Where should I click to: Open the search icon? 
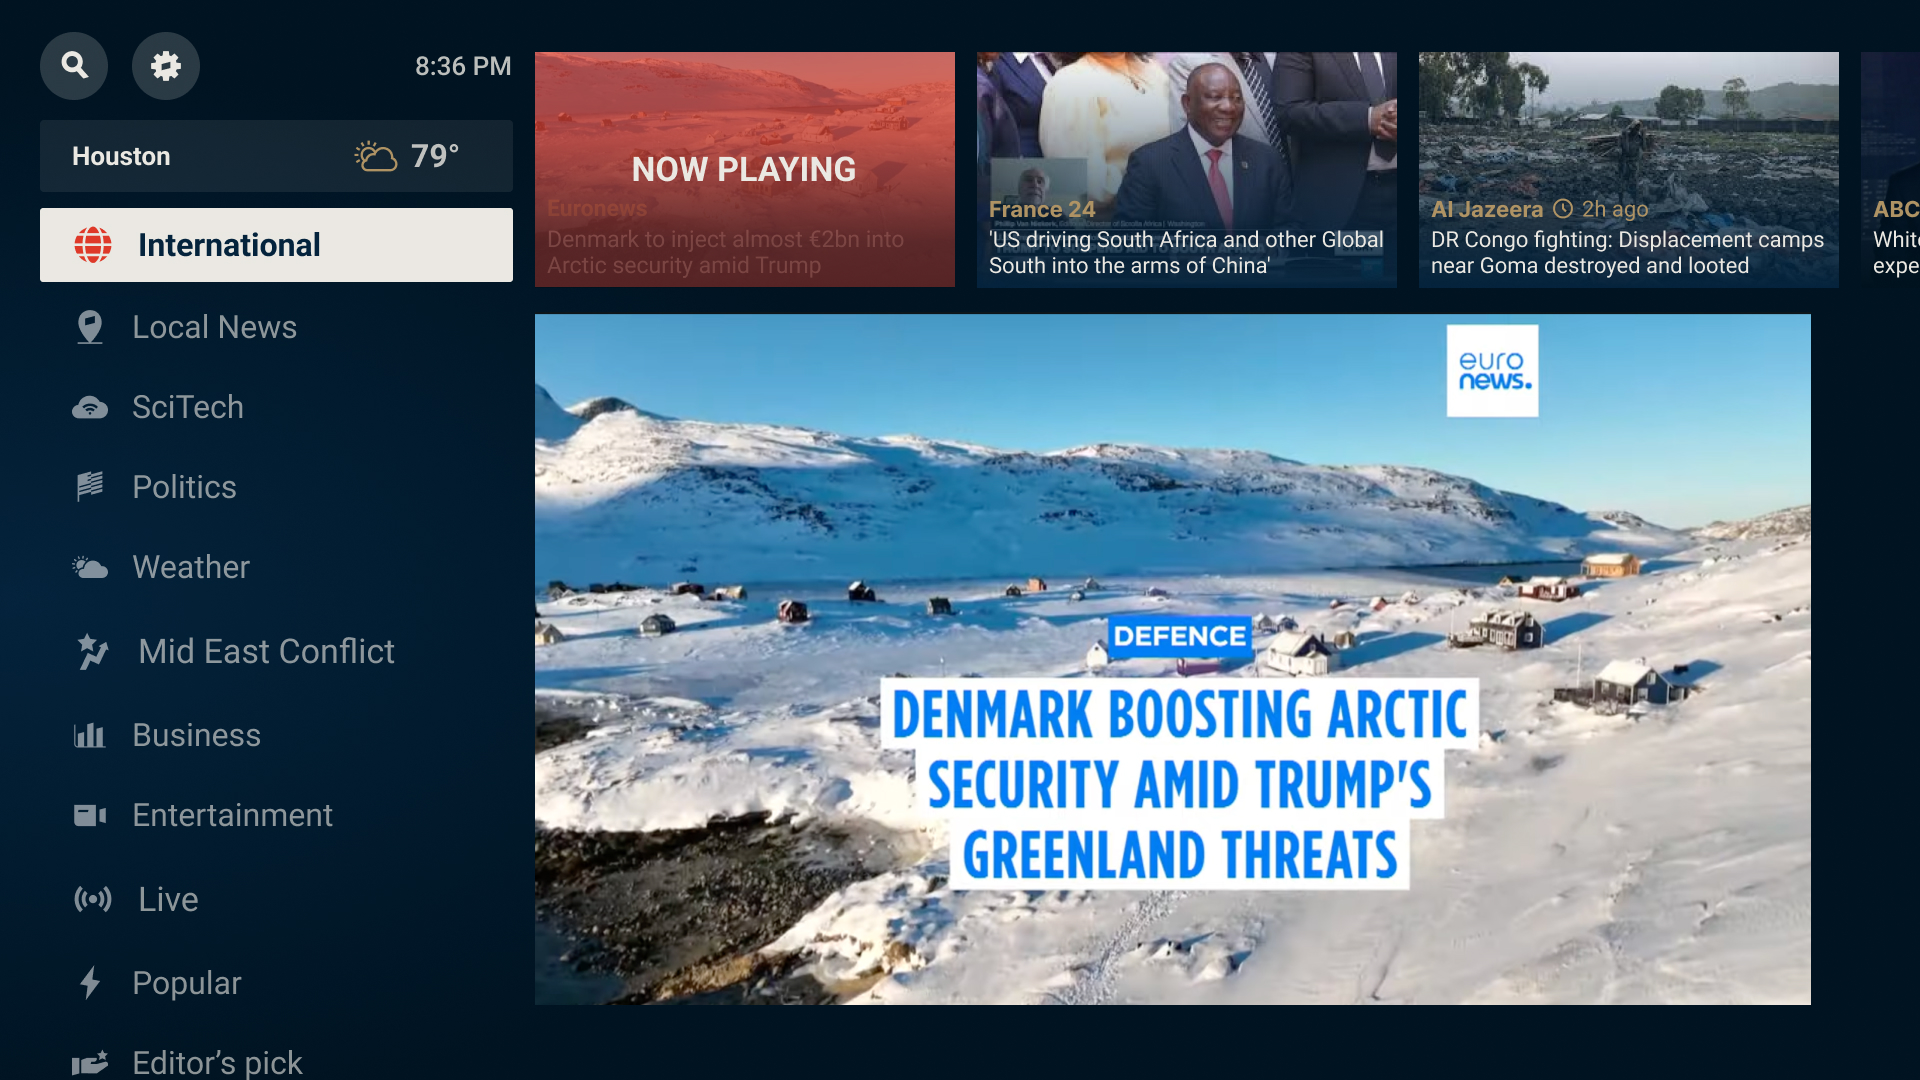pyautogui.click(x=73, y=65)
